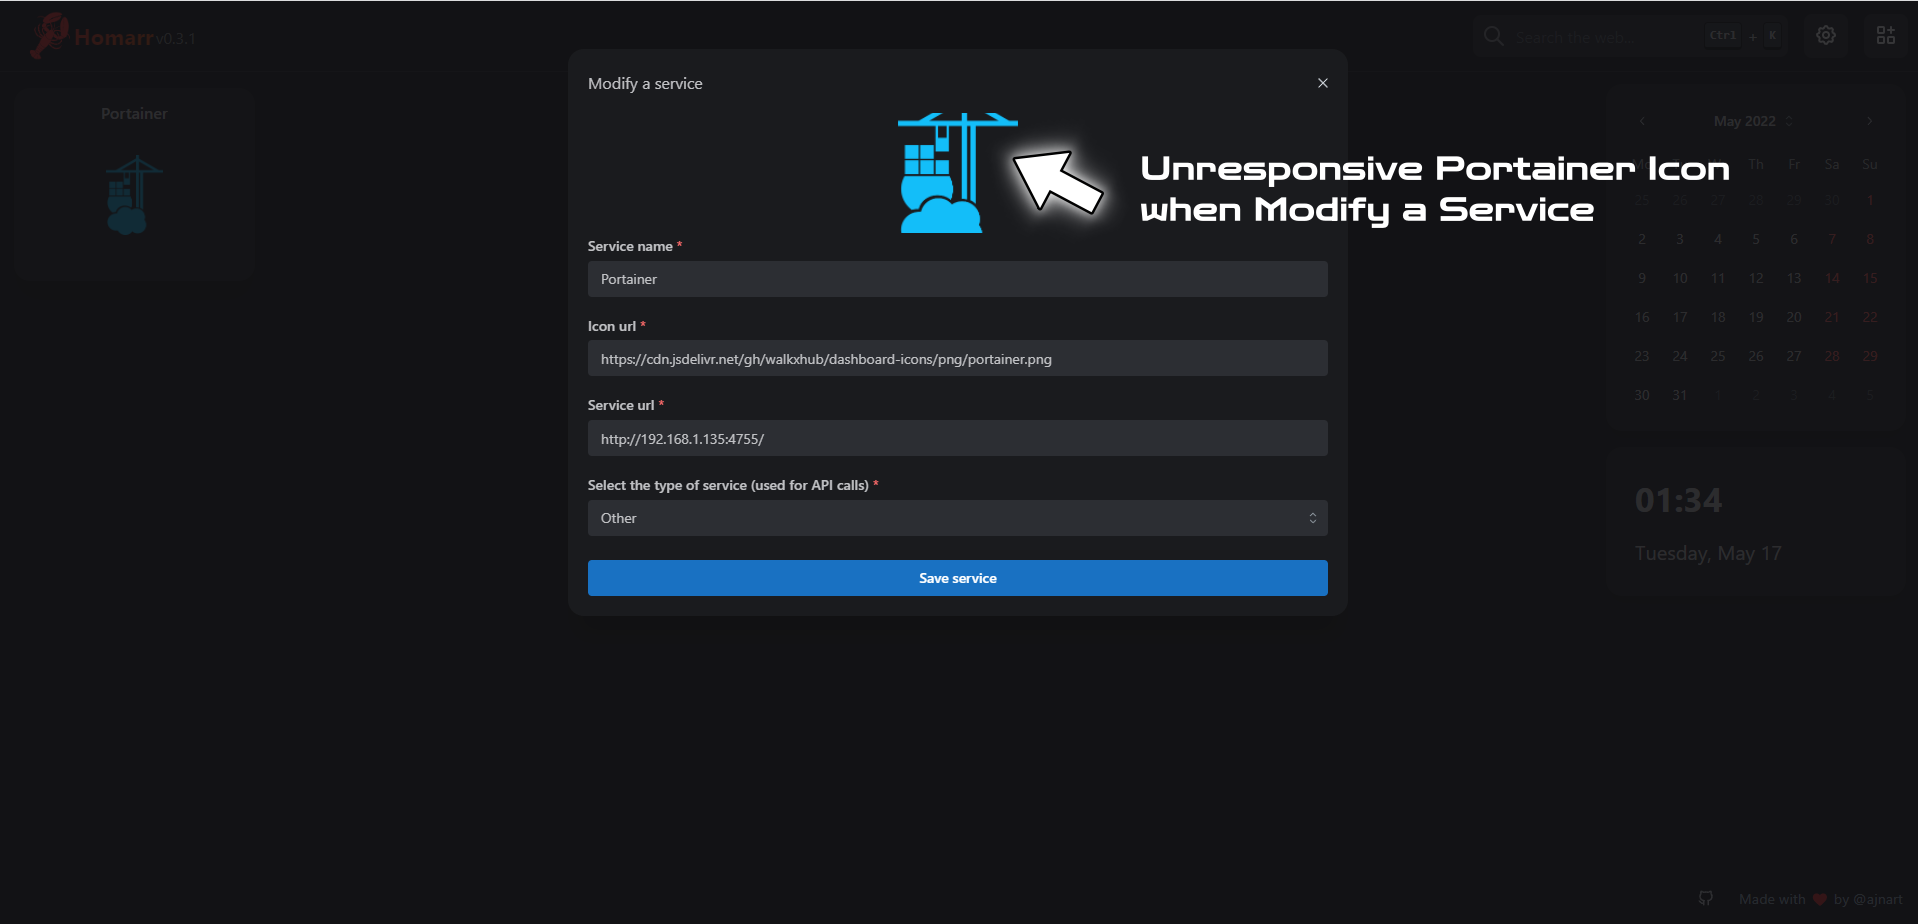Advance the calendar to the next month
Viewport: 1918px width, 924px height.
coord(1869,121)
